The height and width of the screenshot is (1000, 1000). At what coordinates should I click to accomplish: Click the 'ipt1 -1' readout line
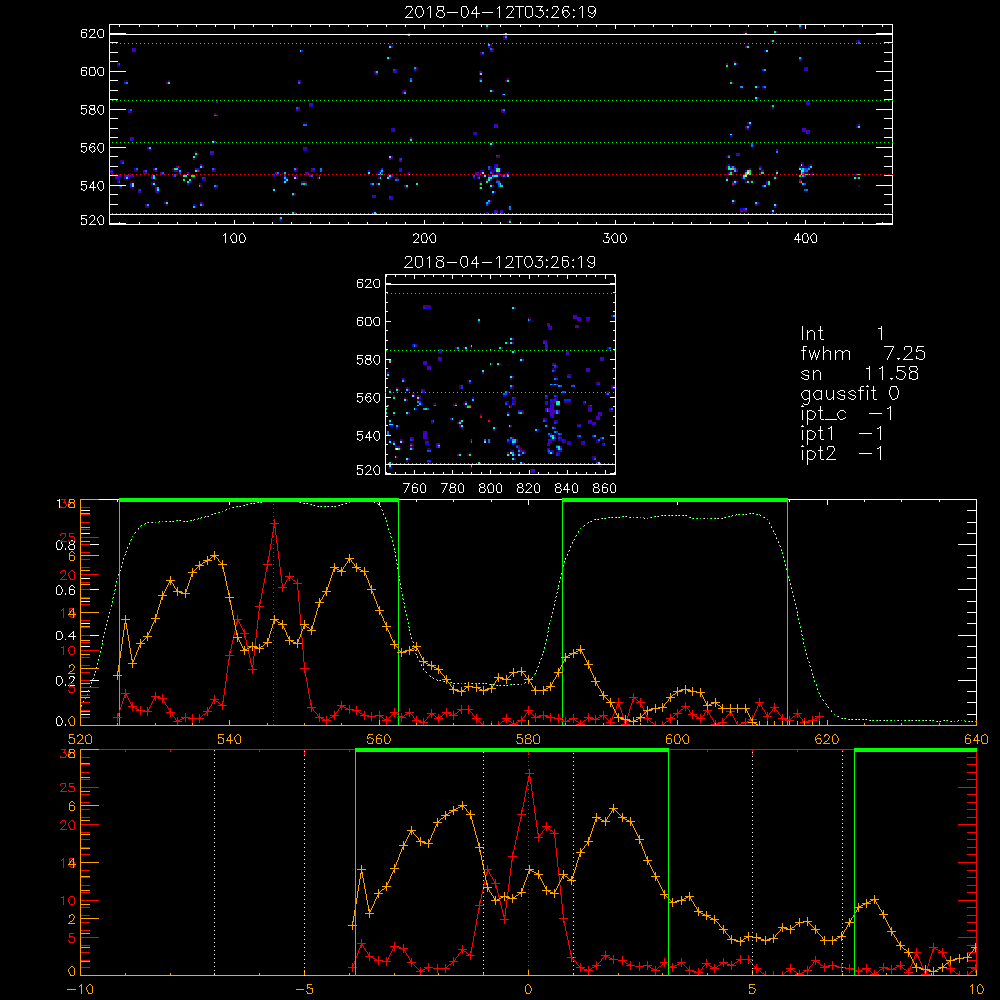[842, 434]
